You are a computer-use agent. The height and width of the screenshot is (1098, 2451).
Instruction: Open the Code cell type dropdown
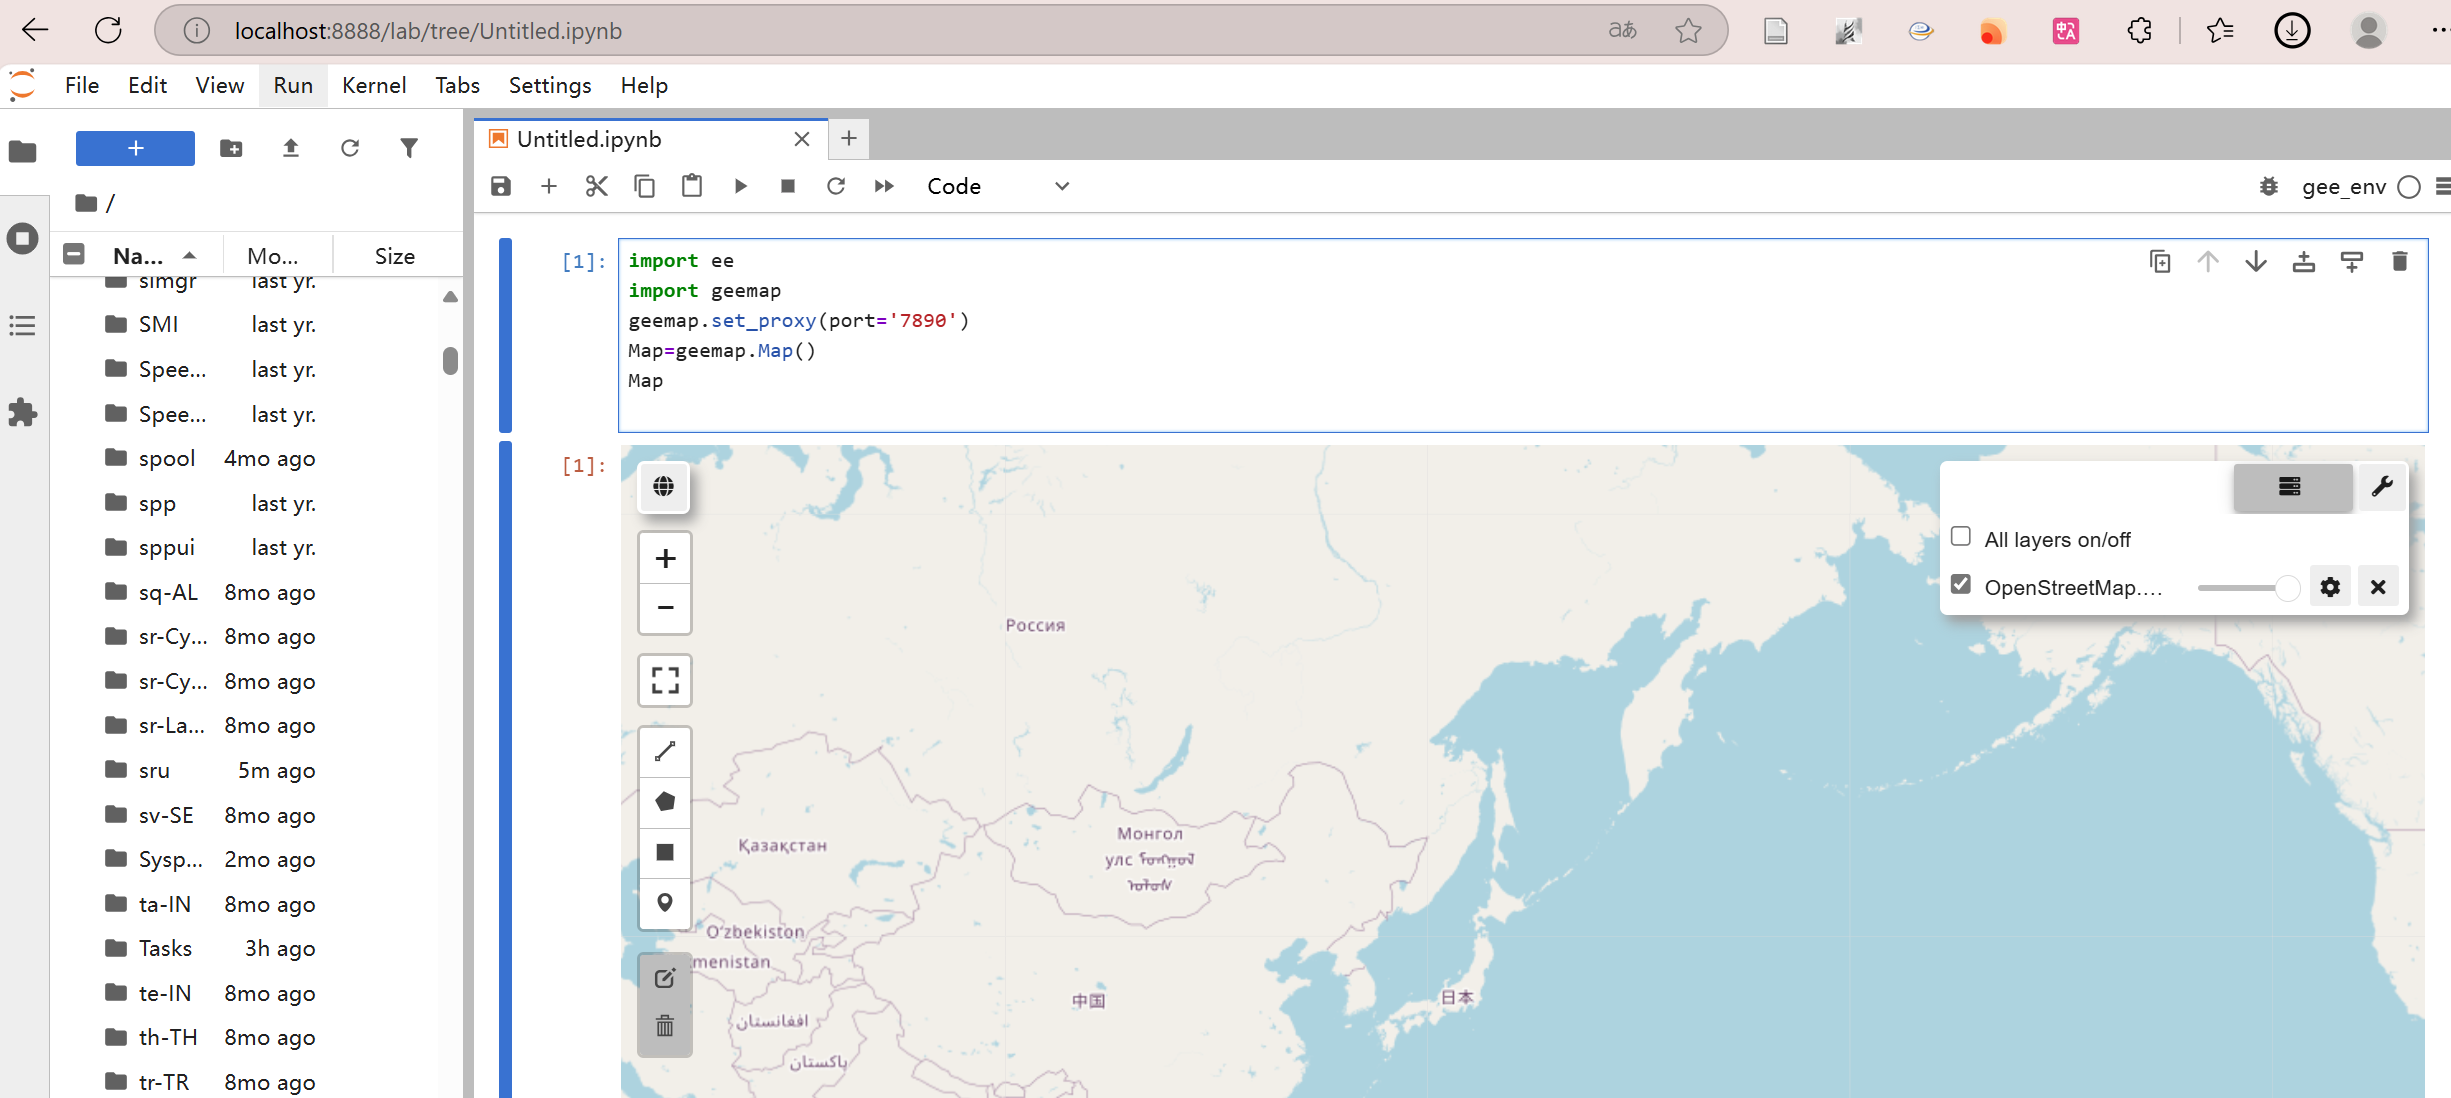coord(1000,186)
